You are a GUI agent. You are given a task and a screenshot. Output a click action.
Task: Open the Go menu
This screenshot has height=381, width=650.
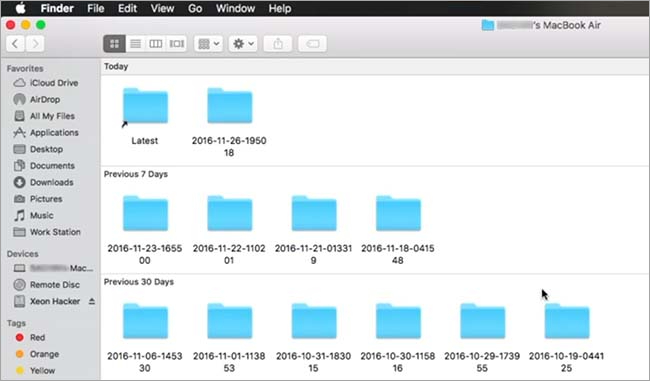click(195, 8)
